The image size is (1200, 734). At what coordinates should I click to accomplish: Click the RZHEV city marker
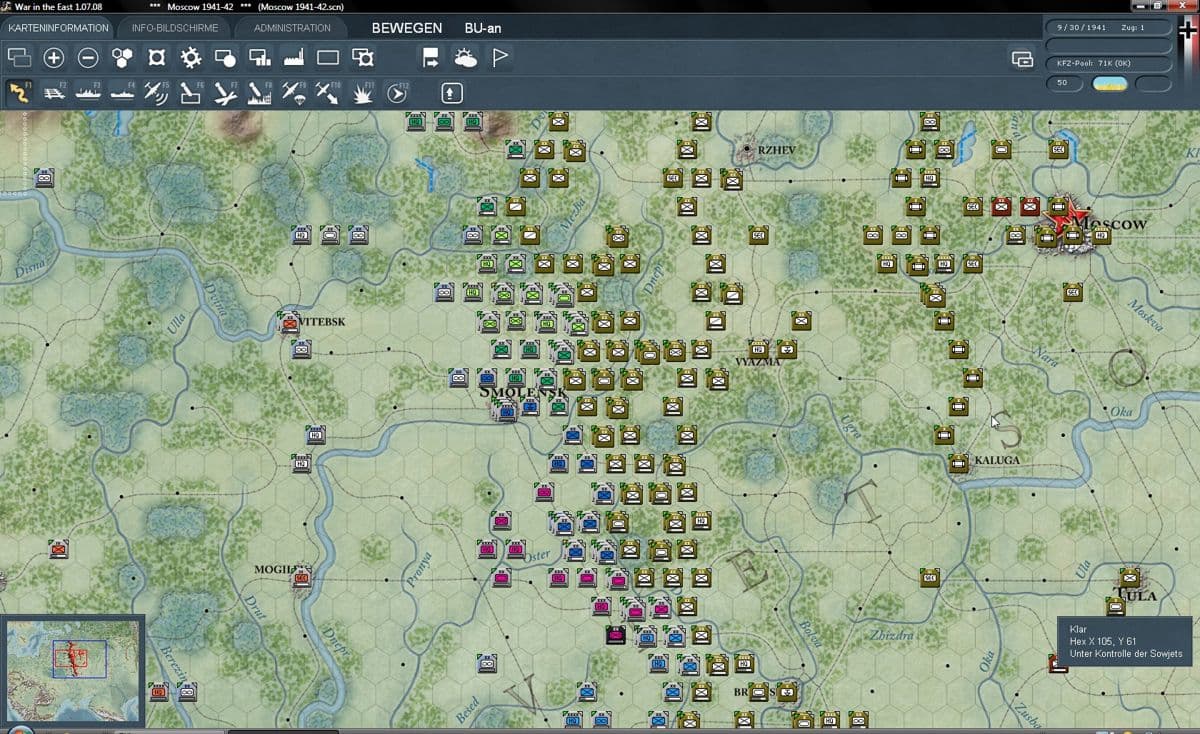tap(748, 149)
